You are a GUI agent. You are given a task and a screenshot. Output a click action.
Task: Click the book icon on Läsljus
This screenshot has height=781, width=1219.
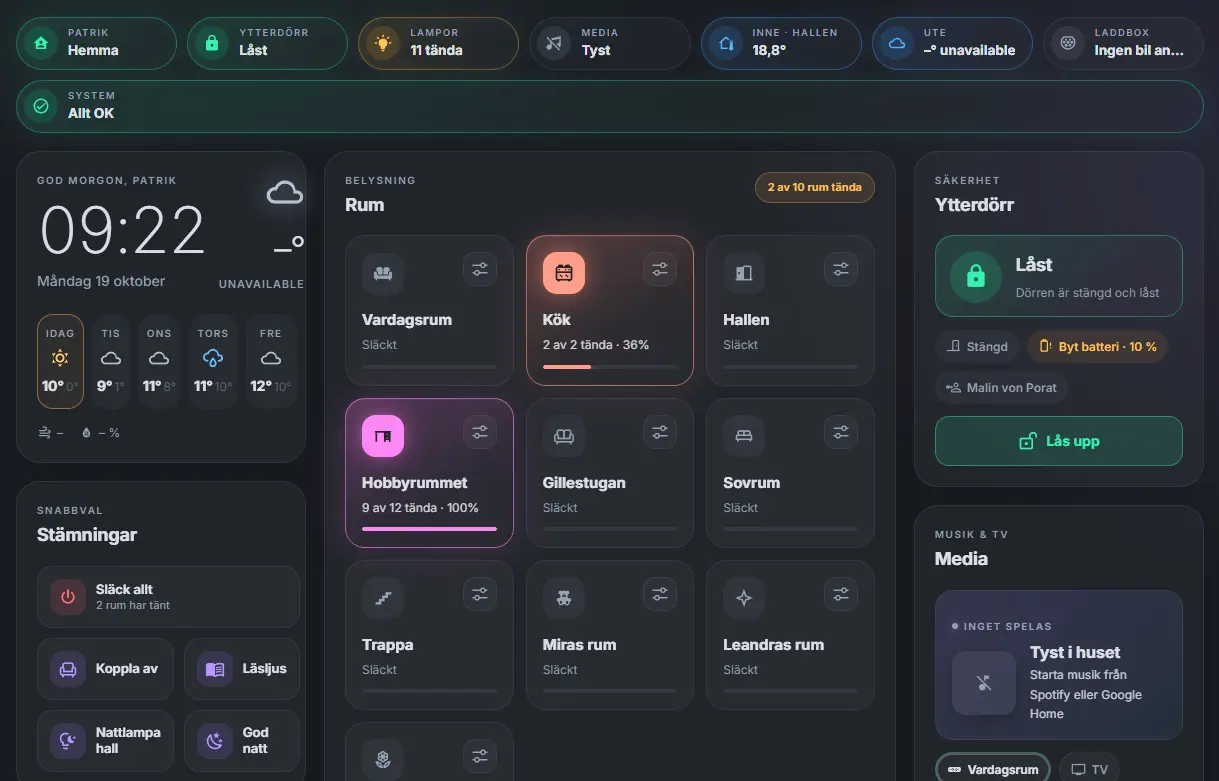tap(215, 669)
